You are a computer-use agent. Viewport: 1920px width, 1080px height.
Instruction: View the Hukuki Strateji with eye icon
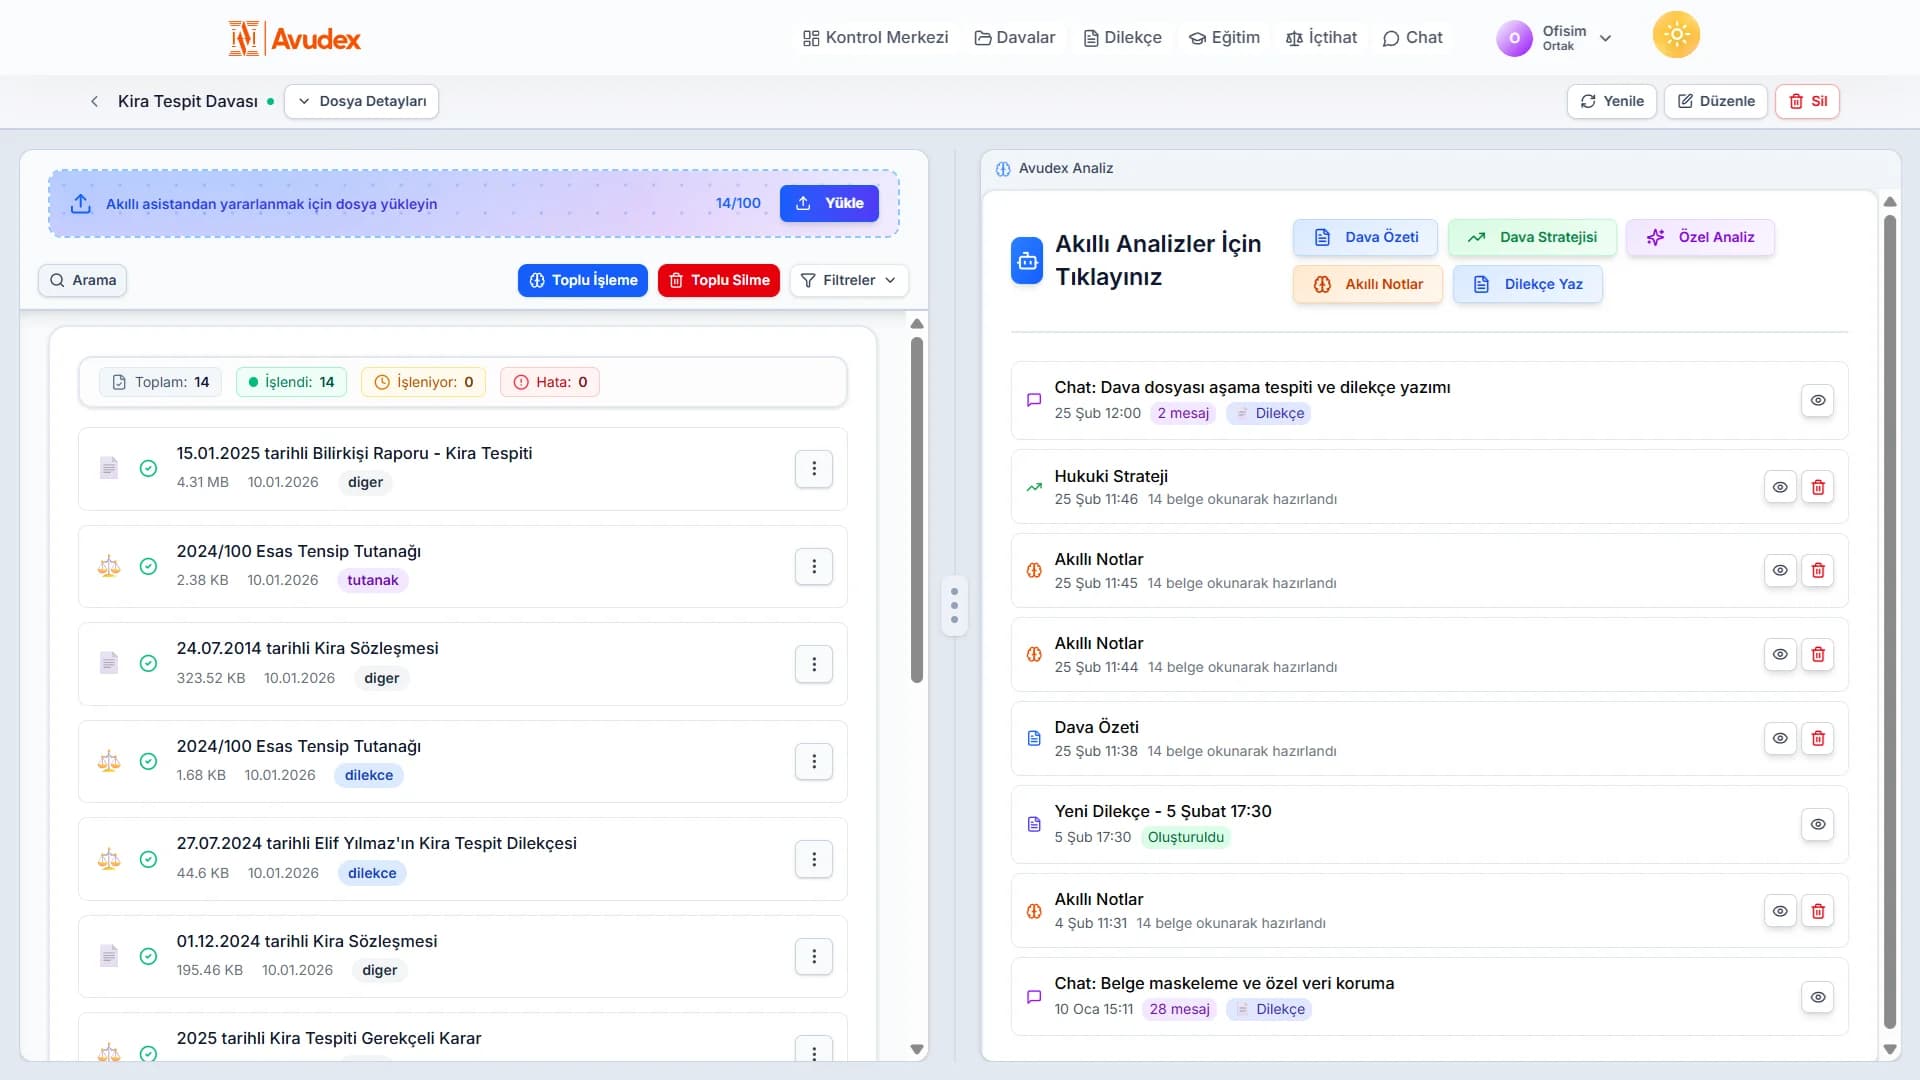1780,487
